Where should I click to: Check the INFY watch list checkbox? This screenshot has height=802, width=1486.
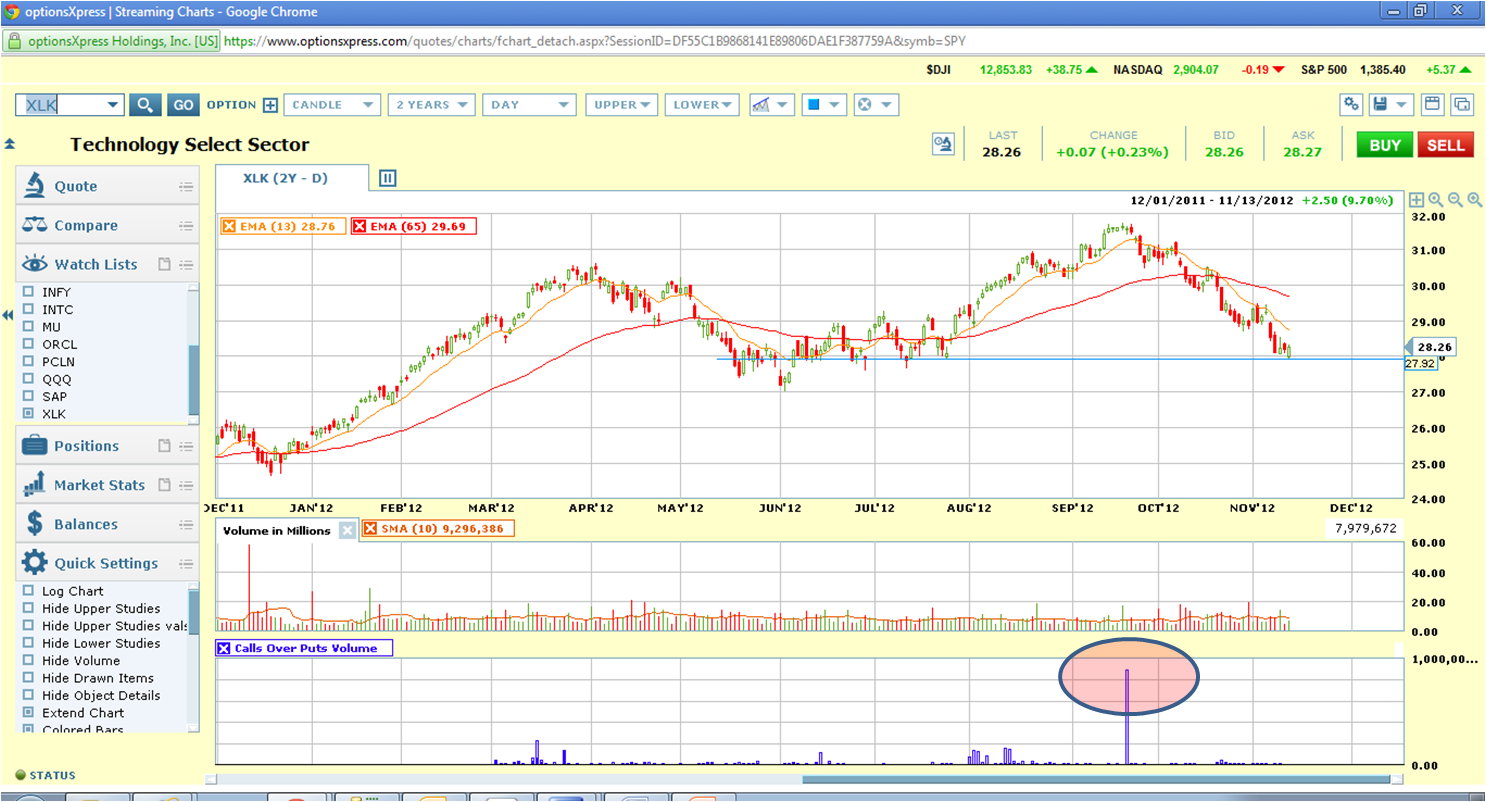pos(28,292)
